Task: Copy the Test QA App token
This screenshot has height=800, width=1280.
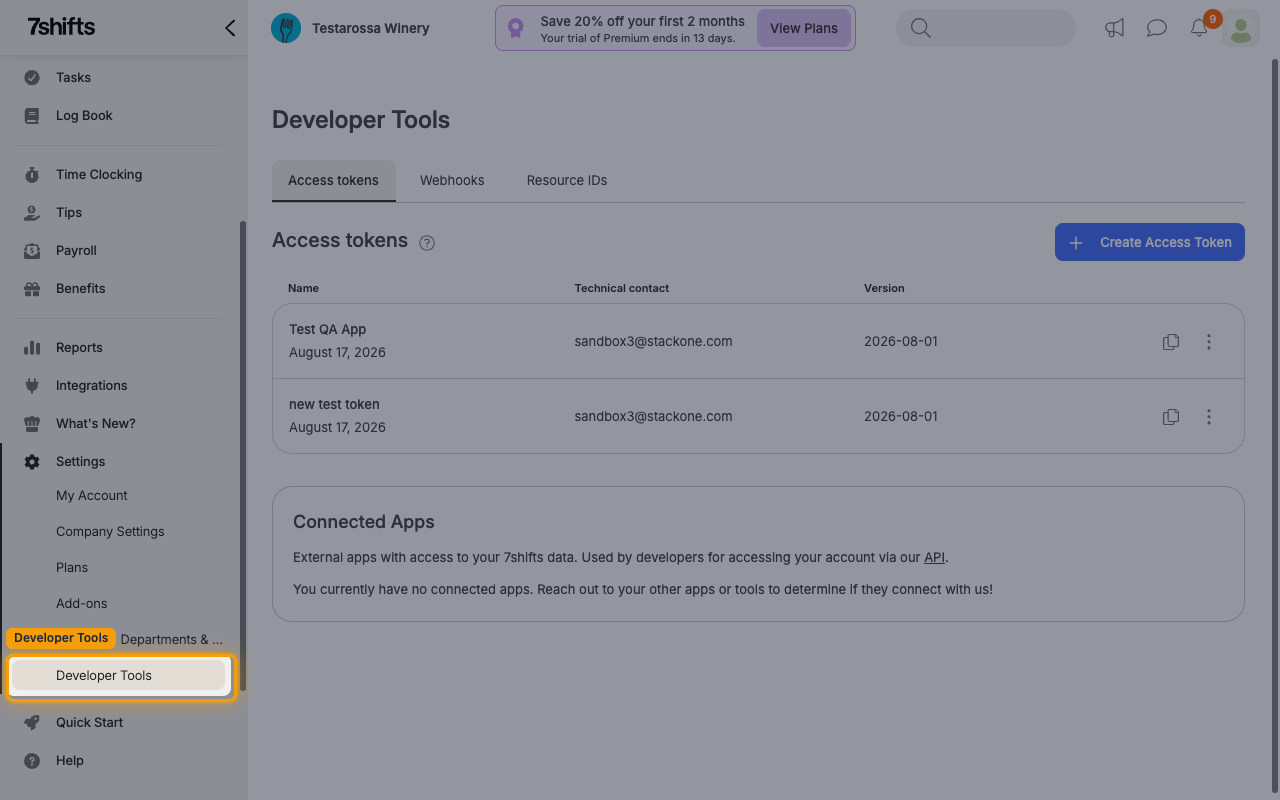Action: click(1171, 342)
